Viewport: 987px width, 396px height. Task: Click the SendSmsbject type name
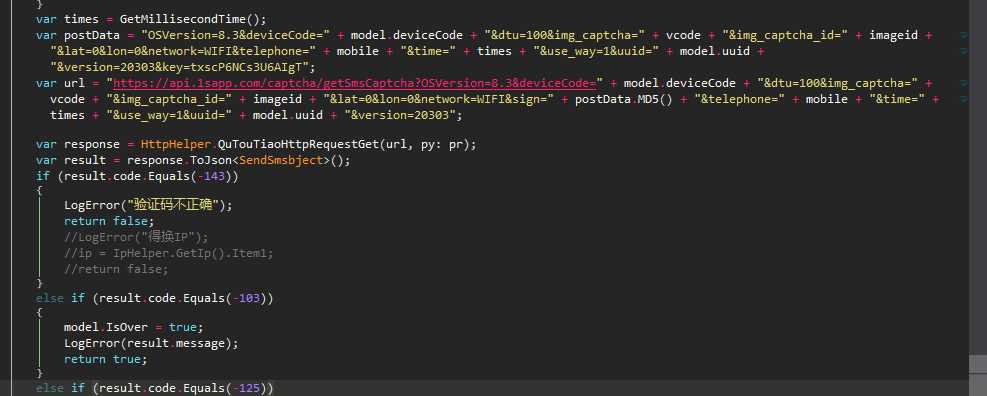[x=281, y=161]
